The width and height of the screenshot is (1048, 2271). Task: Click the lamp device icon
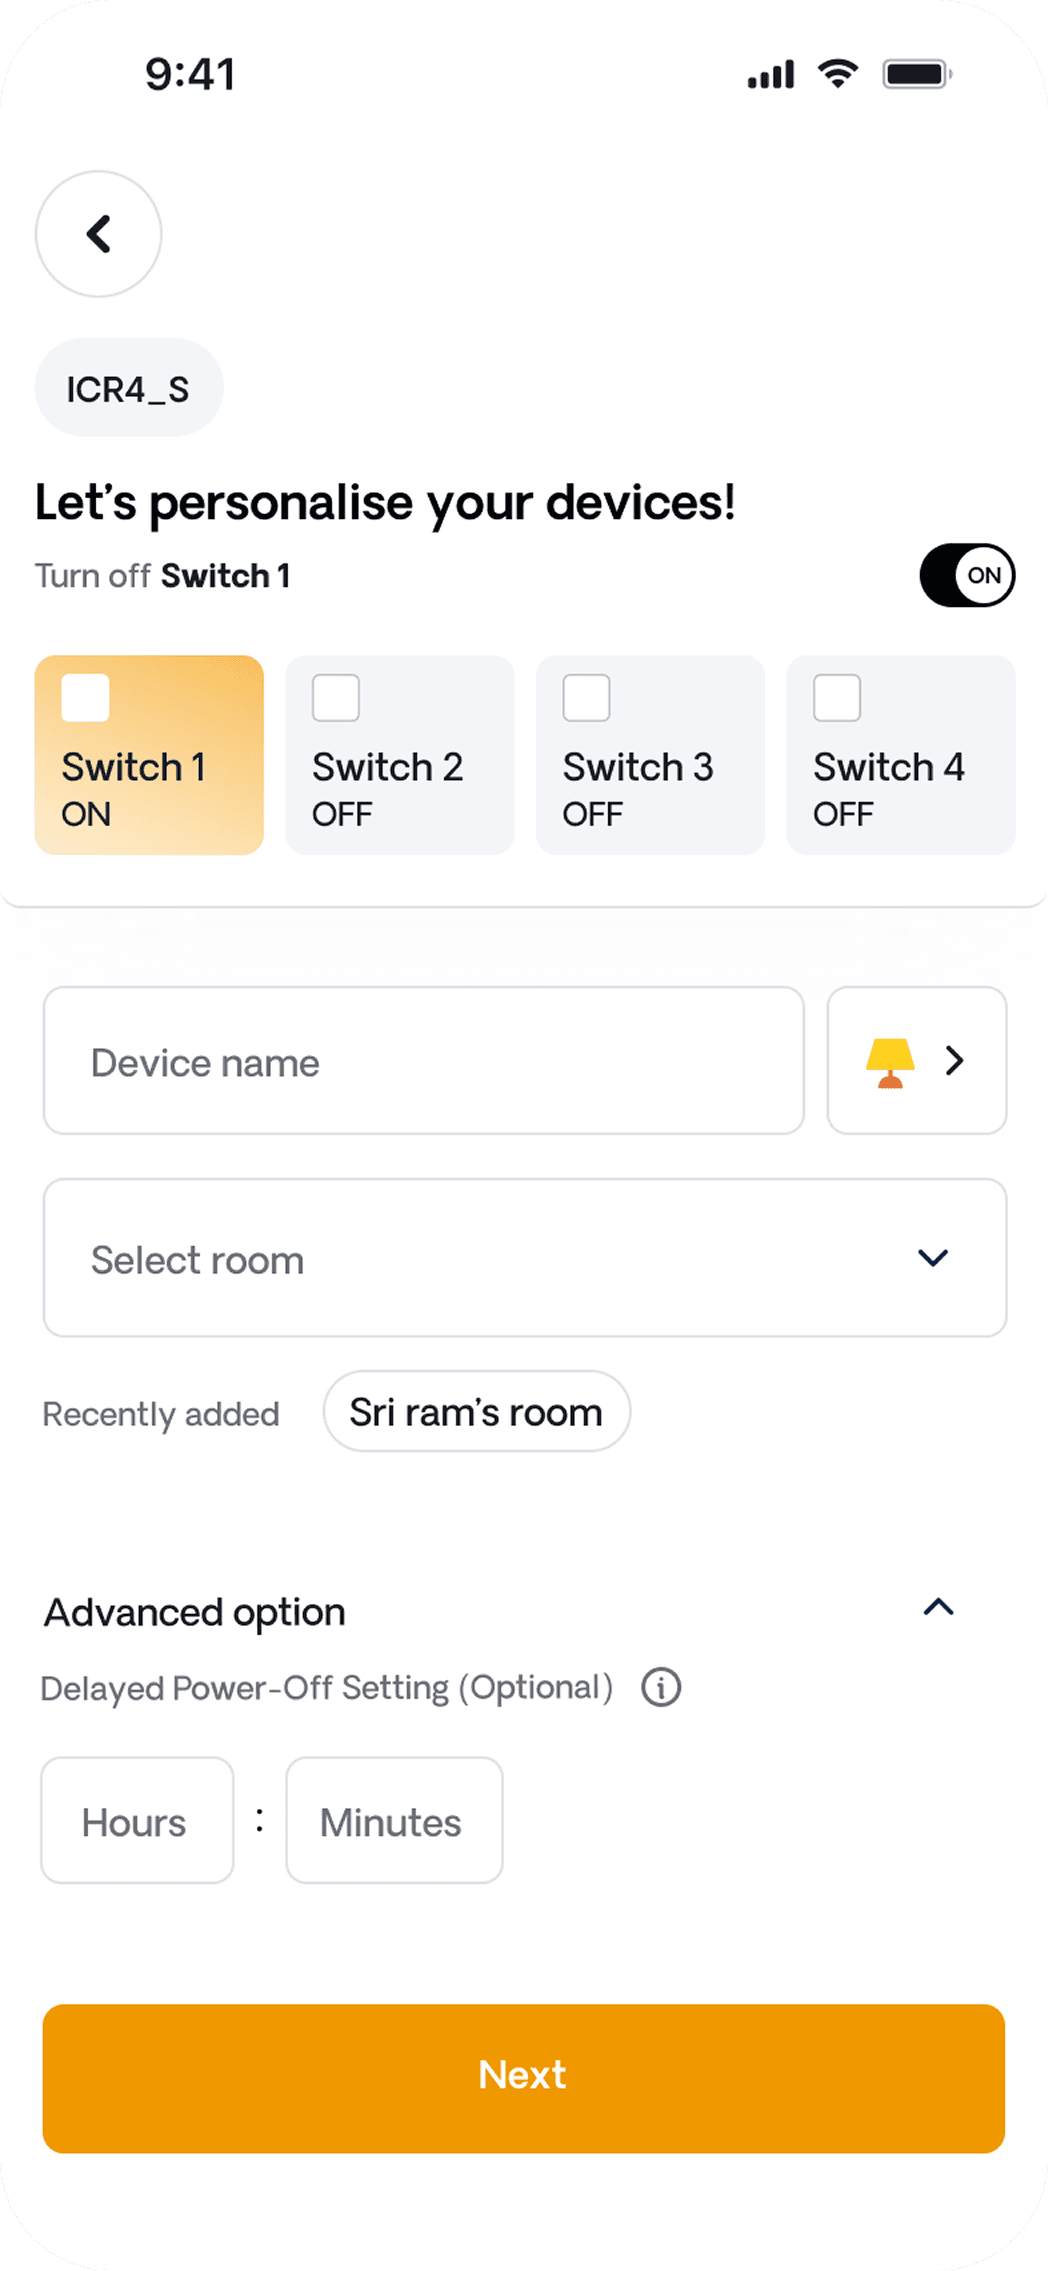point(889,1062)
